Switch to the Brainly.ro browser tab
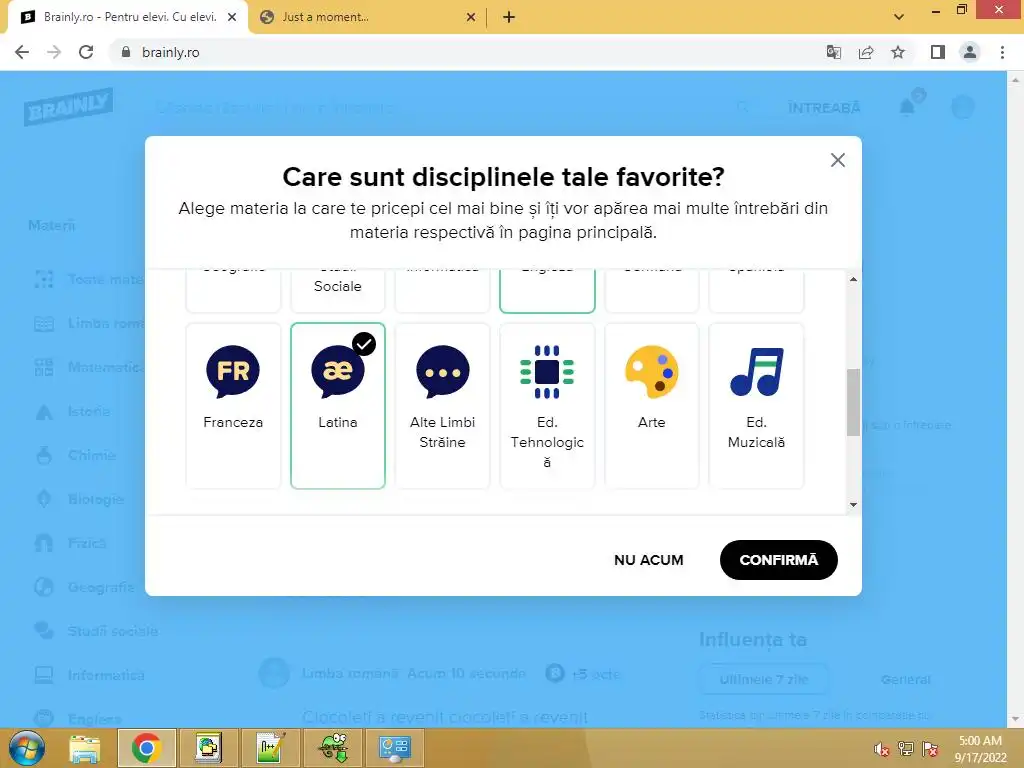This screenshot has width=1024, height=768. click(x=128, y=17)
